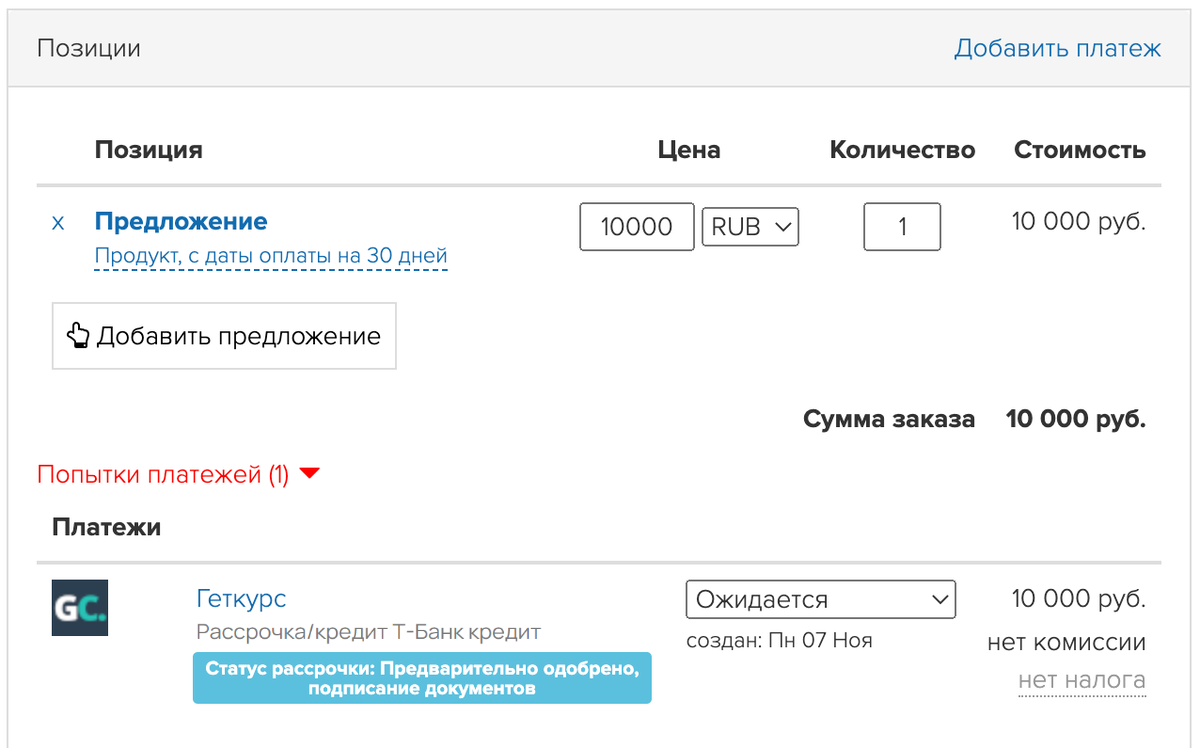Click the Стоимость column header
This screenshot has width=1200, height=748.
pyautogui.click(x=1080, y=150)
